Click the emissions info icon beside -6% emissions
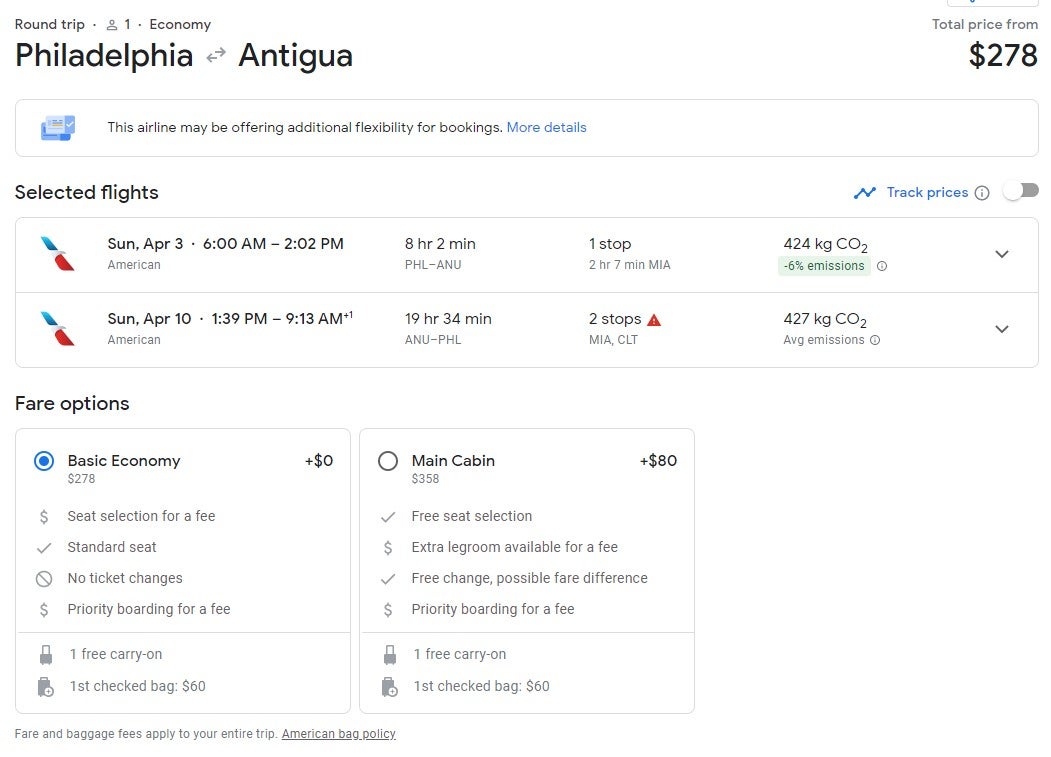The height and width of the screenshot is (757, 1051). click(881, 266)
